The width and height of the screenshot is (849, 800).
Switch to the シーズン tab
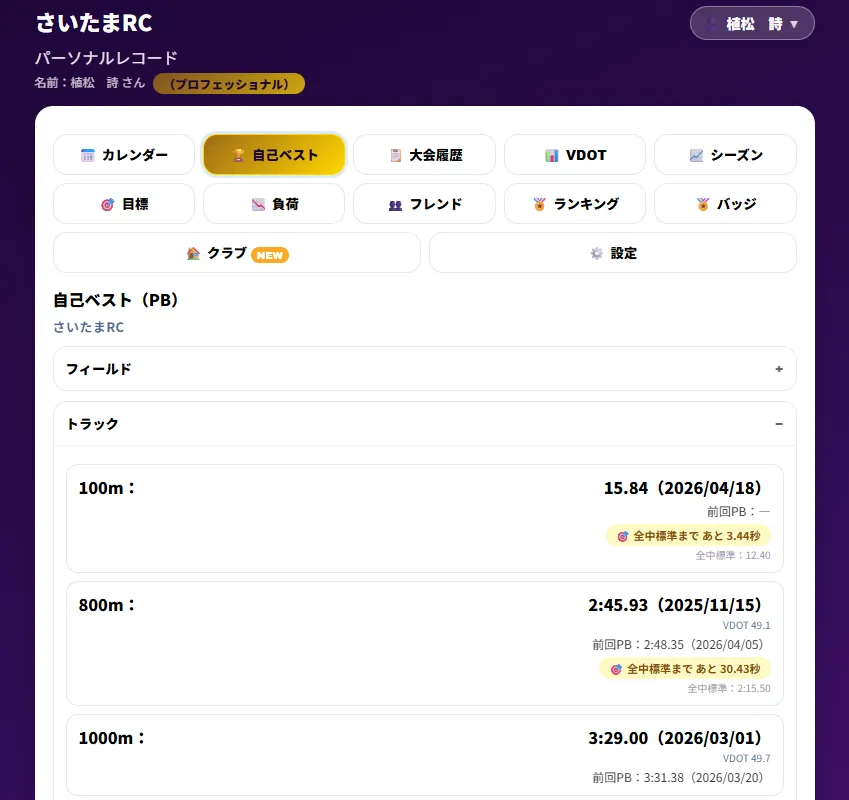[x=726, y=155]
